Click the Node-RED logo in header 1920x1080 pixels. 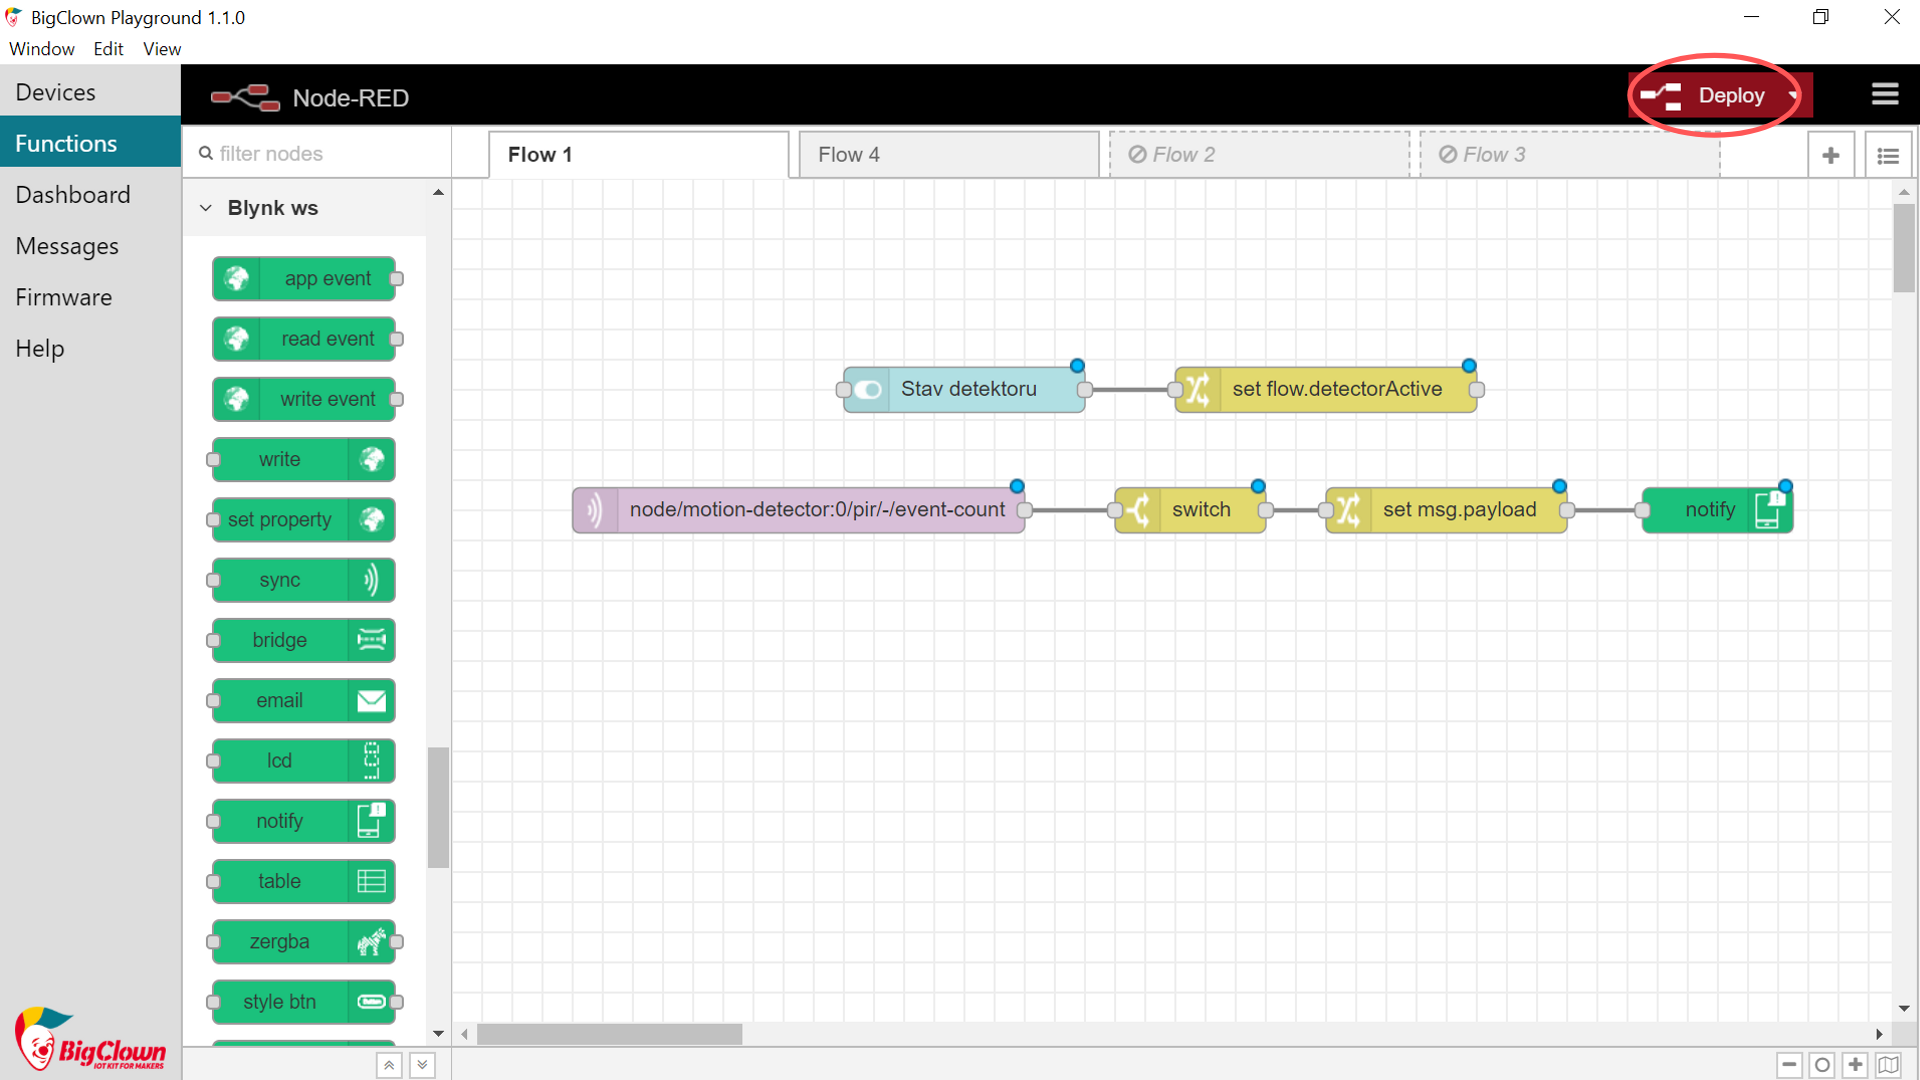(245, 97)
